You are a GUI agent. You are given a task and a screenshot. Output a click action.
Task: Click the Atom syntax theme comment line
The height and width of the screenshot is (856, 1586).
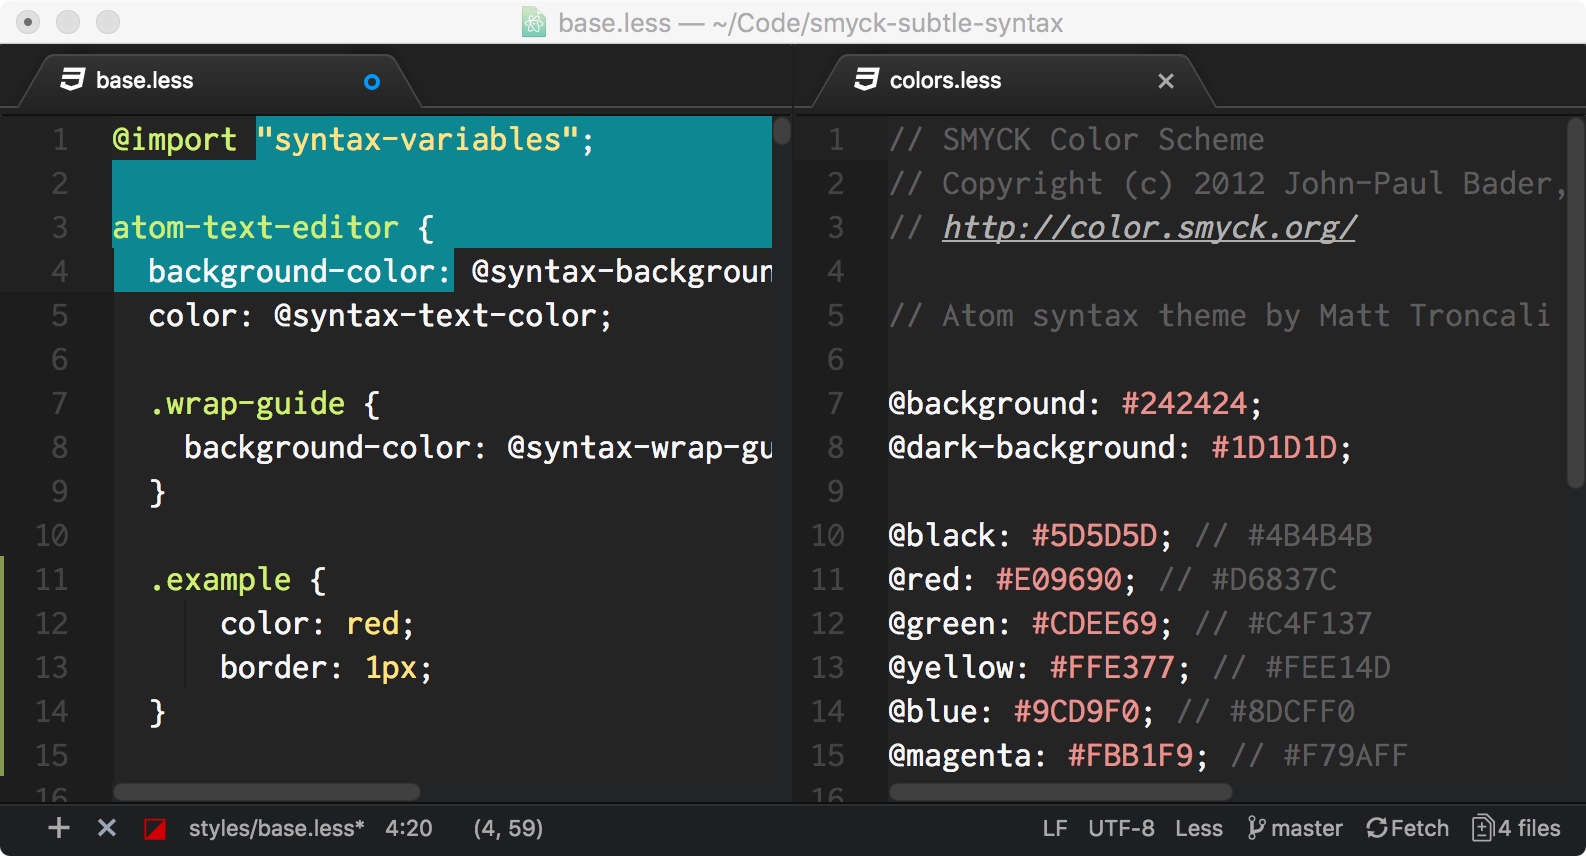[1219, 316]
